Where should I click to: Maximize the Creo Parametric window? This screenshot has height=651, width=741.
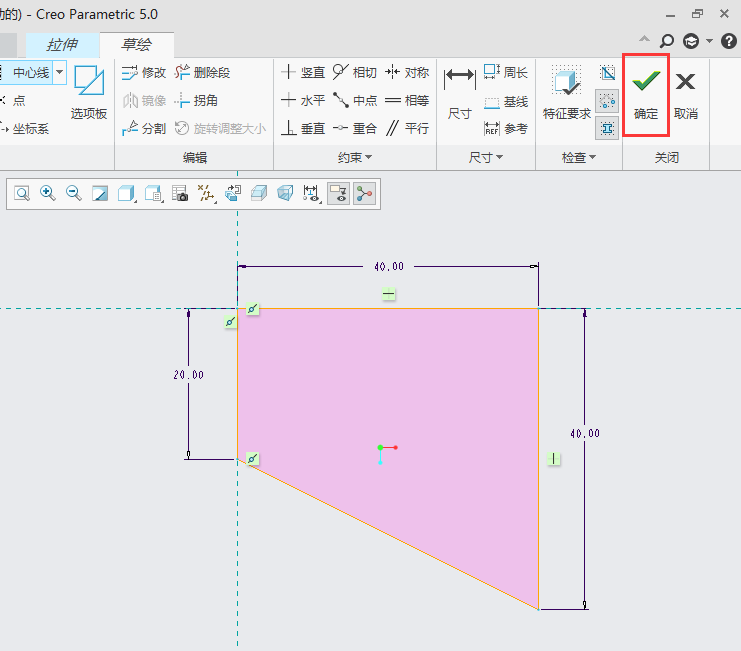click(x=697, y=14)
